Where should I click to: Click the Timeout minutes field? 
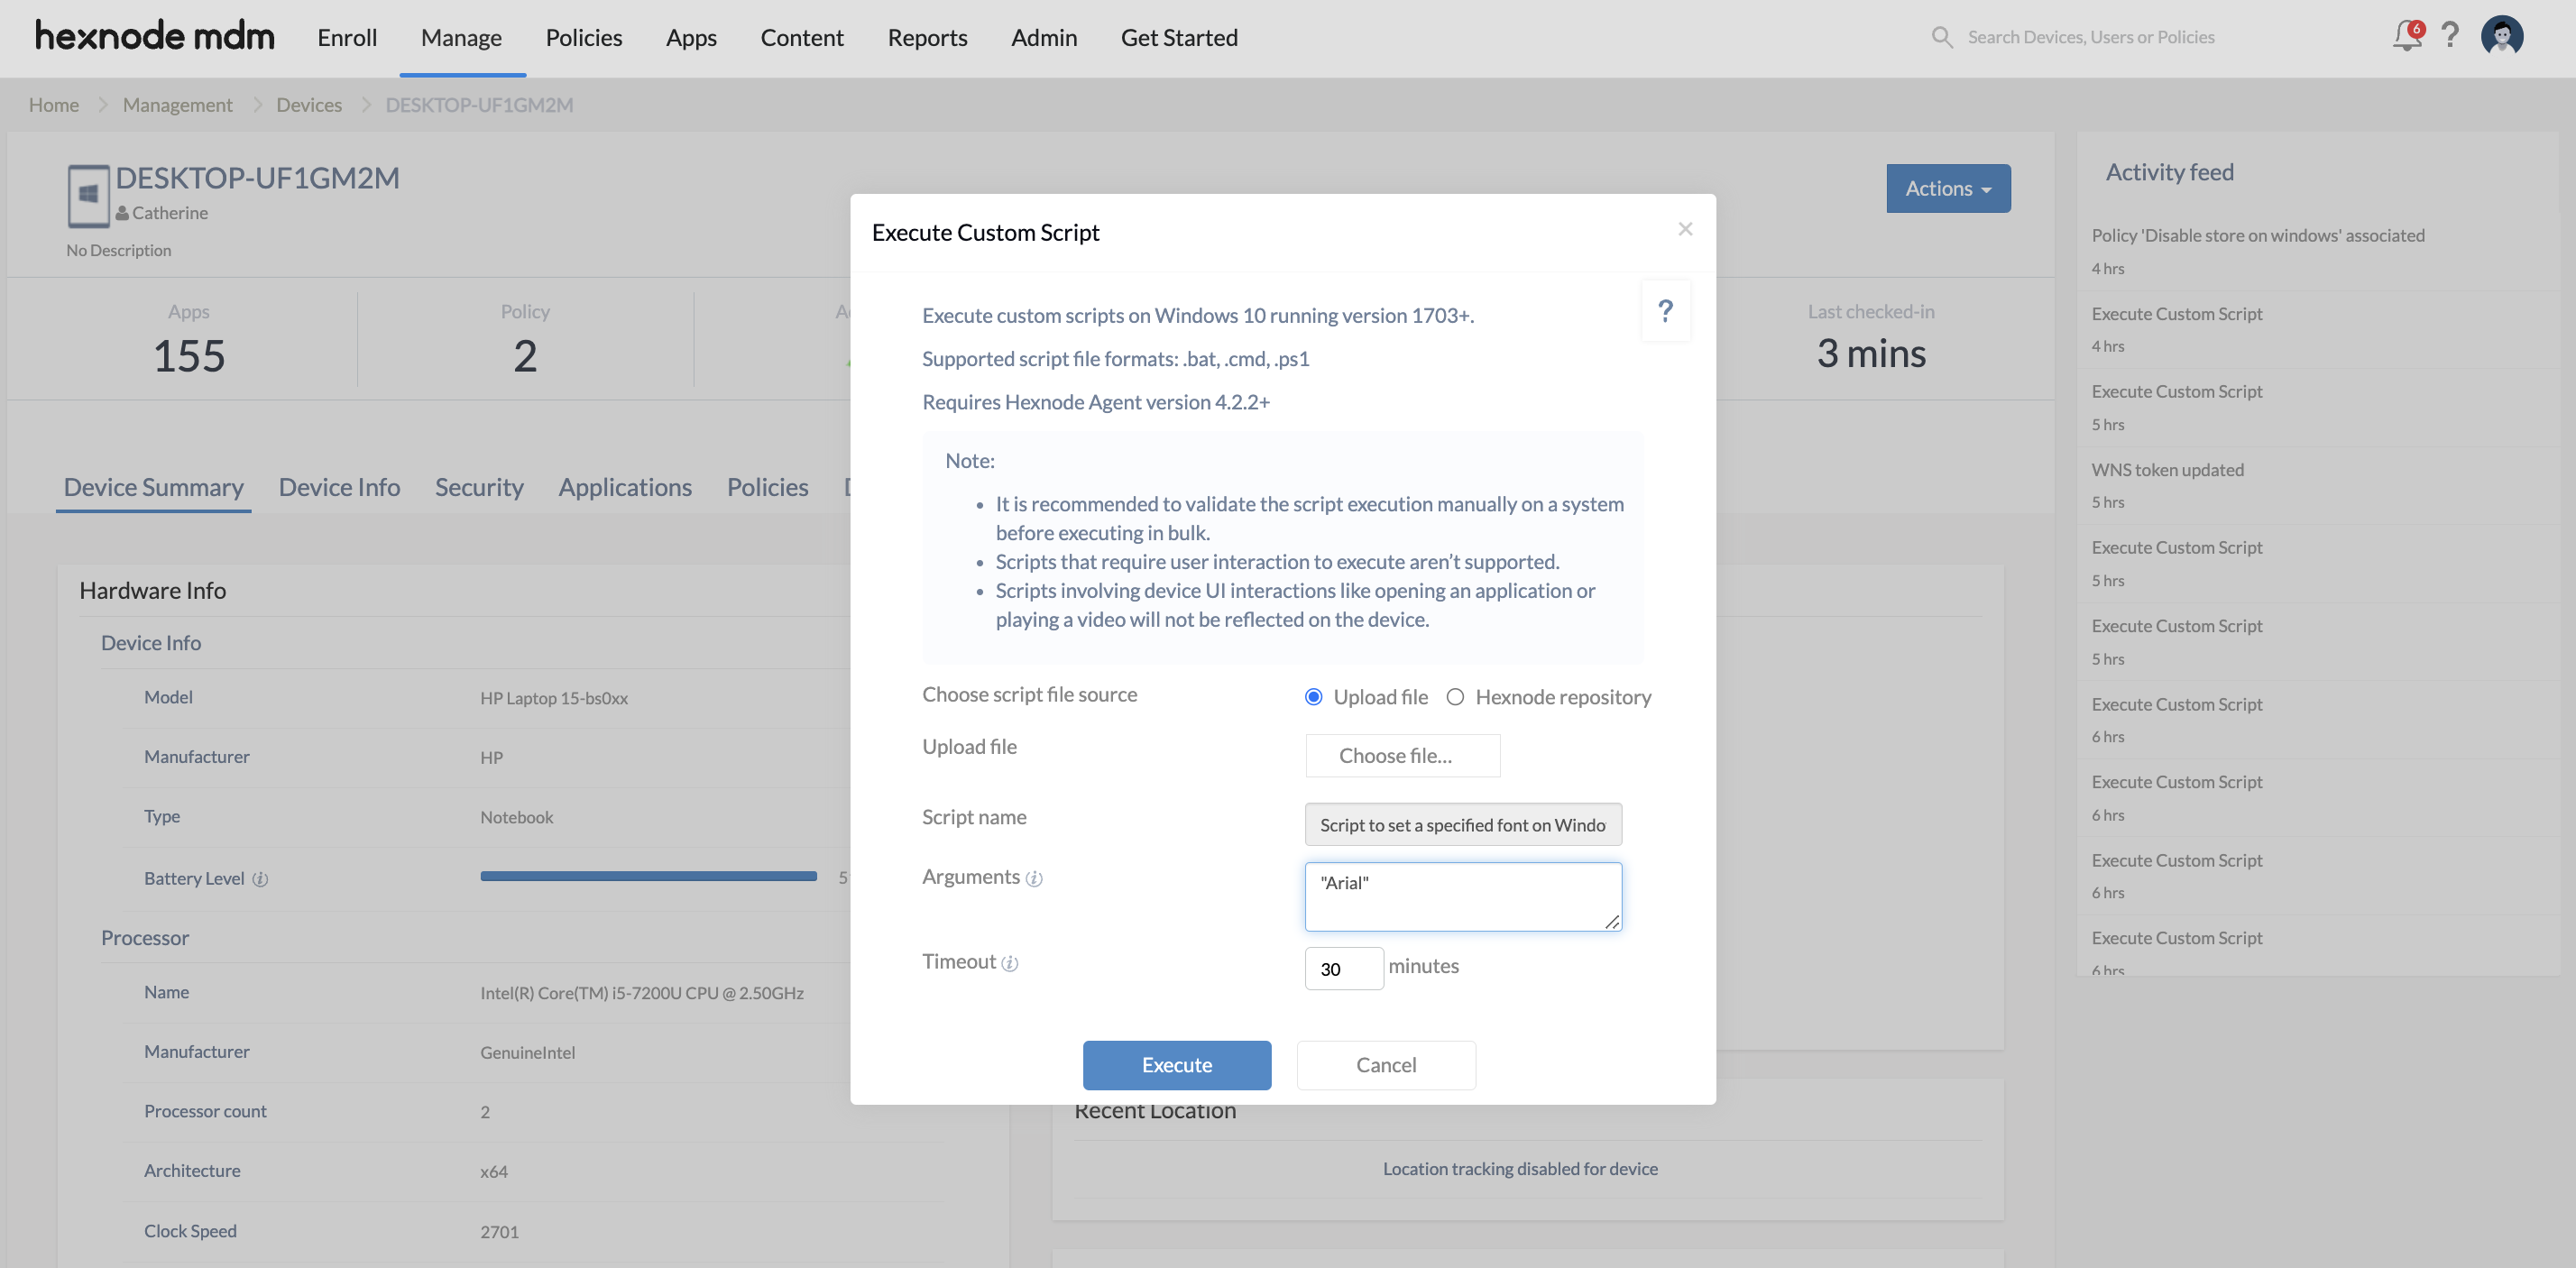[1343, 968]
